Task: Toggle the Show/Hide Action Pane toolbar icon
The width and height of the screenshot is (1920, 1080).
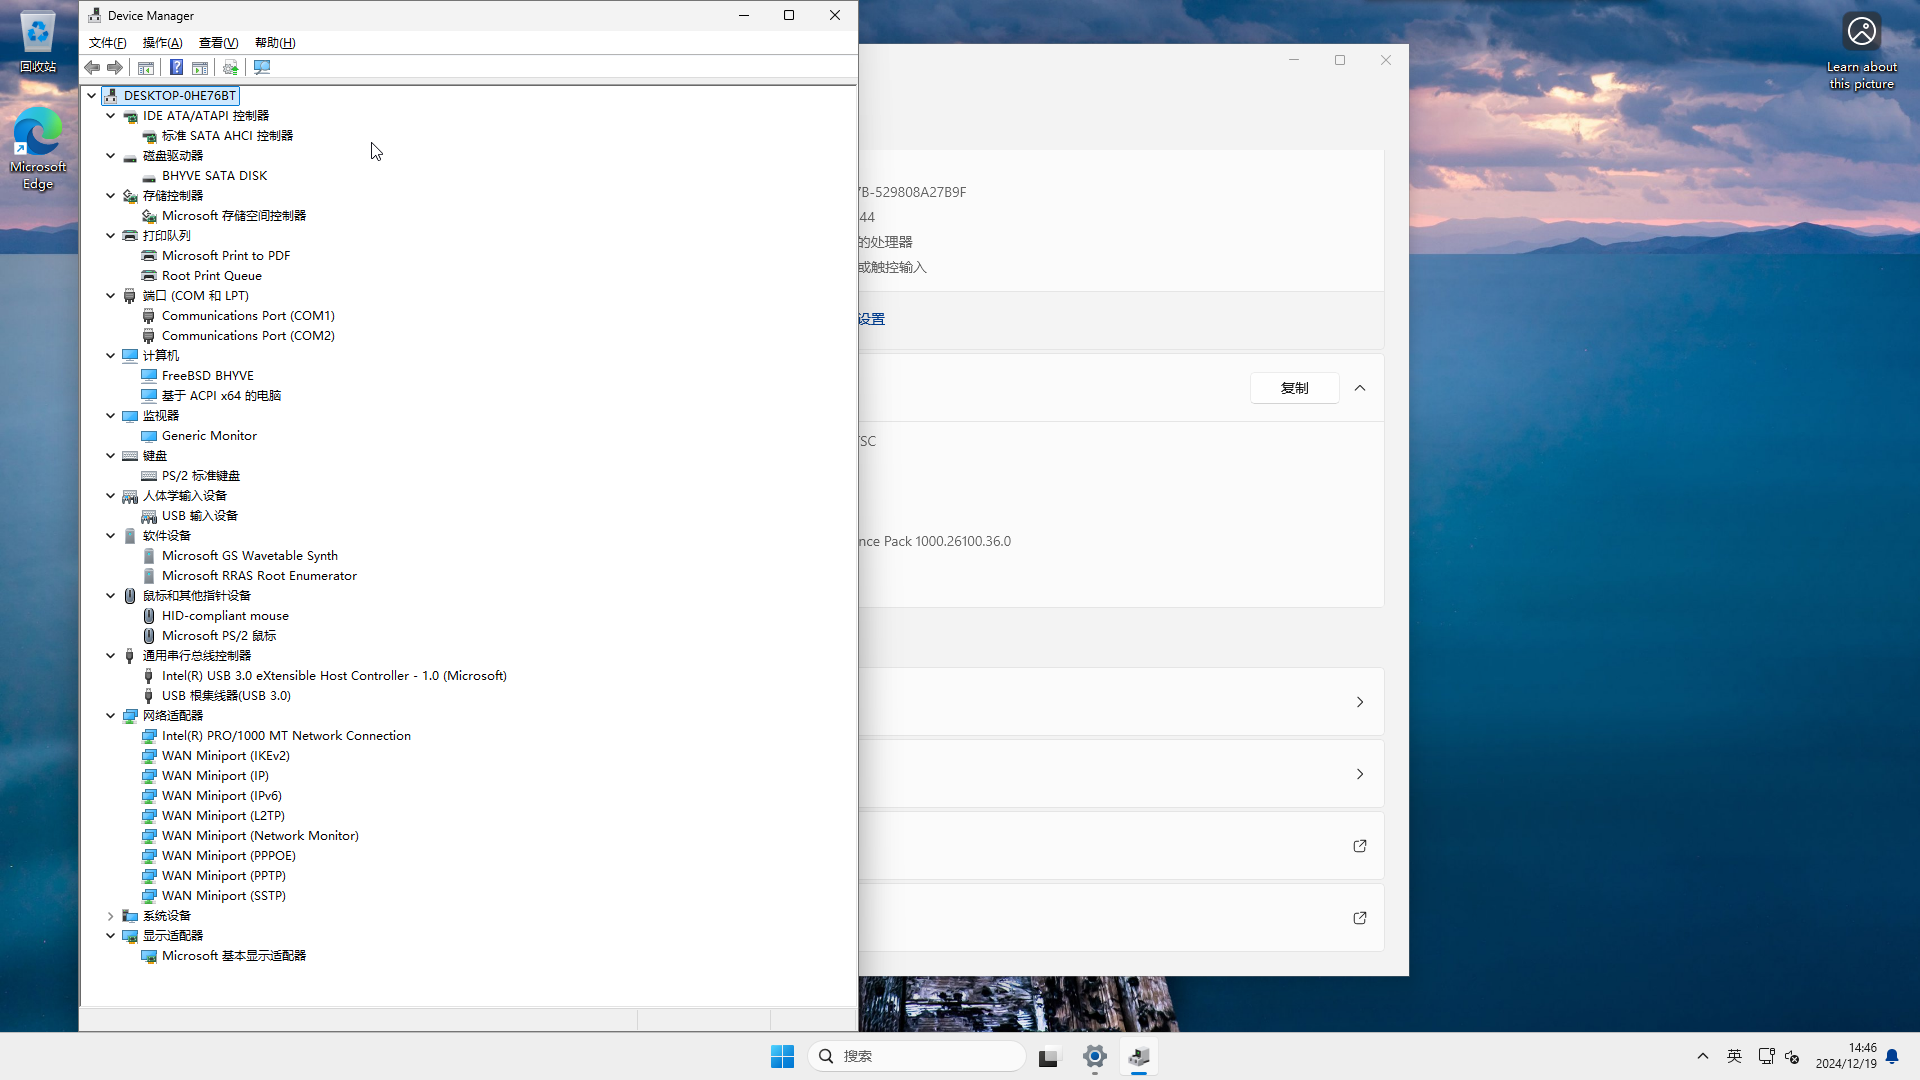Action: point(200,67)
